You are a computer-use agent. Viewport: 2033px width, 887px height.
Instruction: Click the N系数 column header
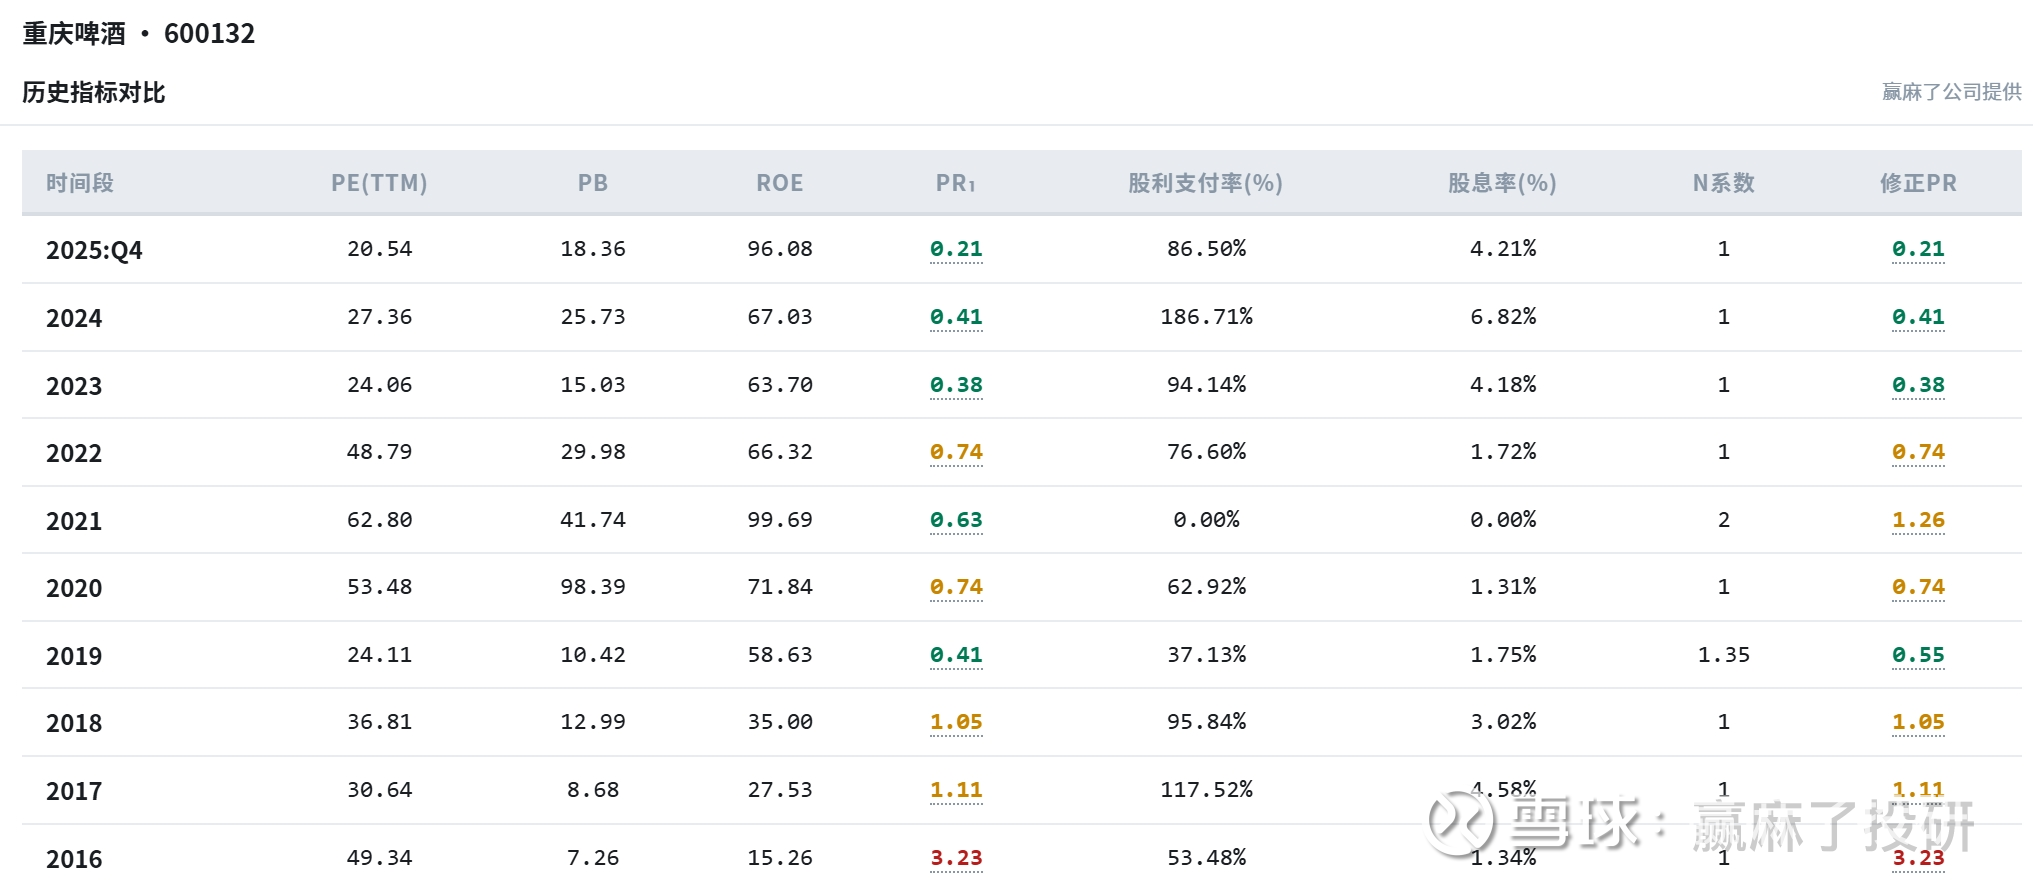[1723, 183]
